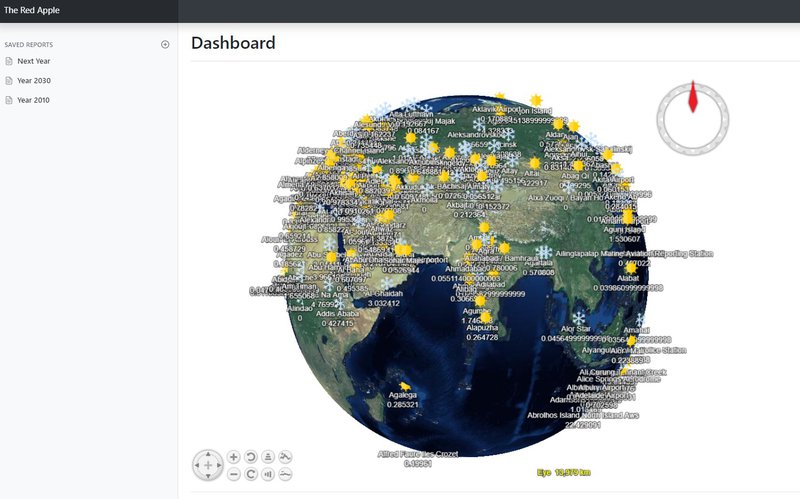This screenshot has height=499, width=800.
Task: Rotate globe clockwise with heading button
Action: [250, 474]
